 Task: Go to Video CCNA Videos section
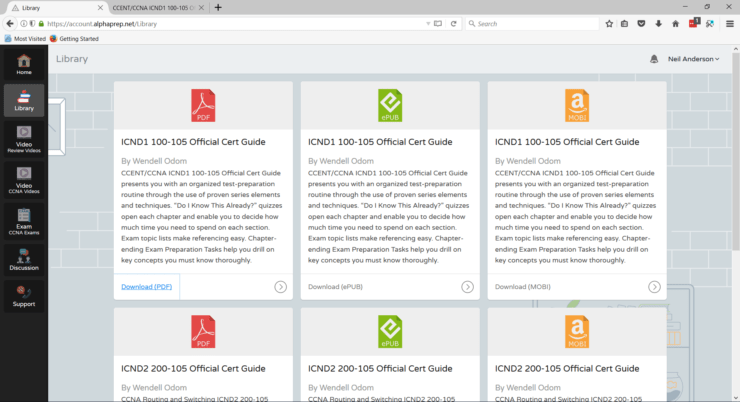pos(24,178)
